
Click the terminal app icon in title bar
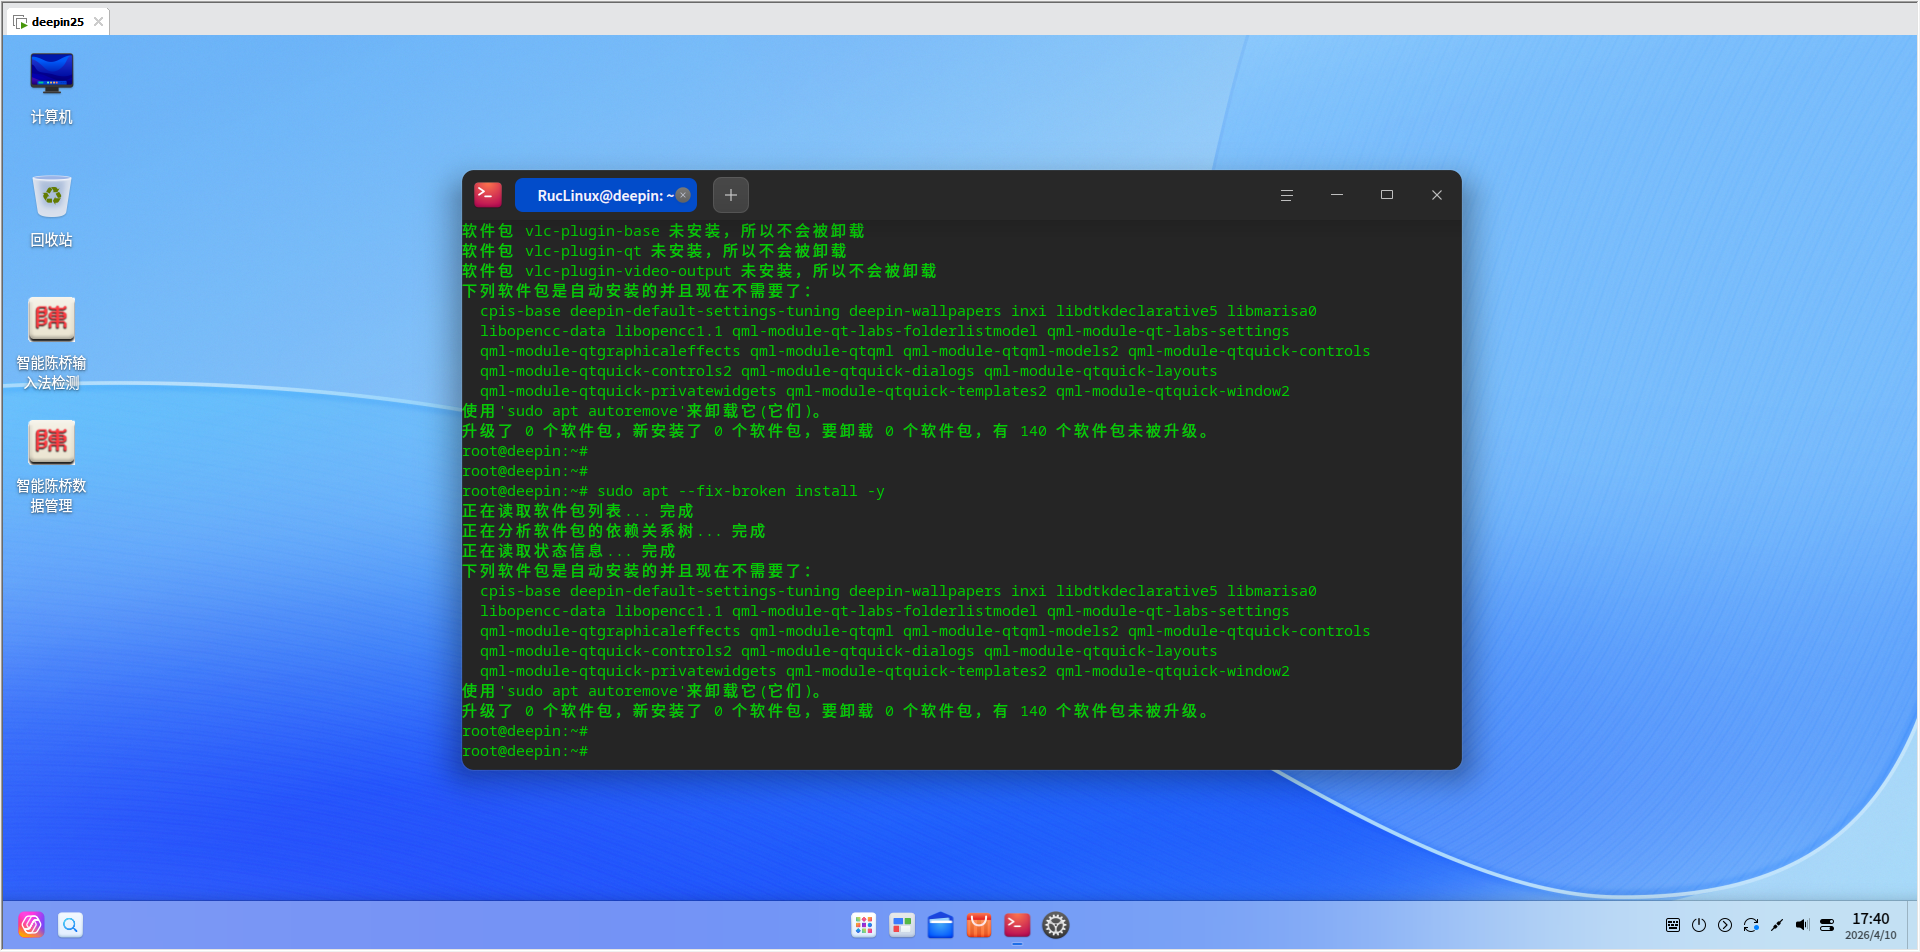point(488,194)
